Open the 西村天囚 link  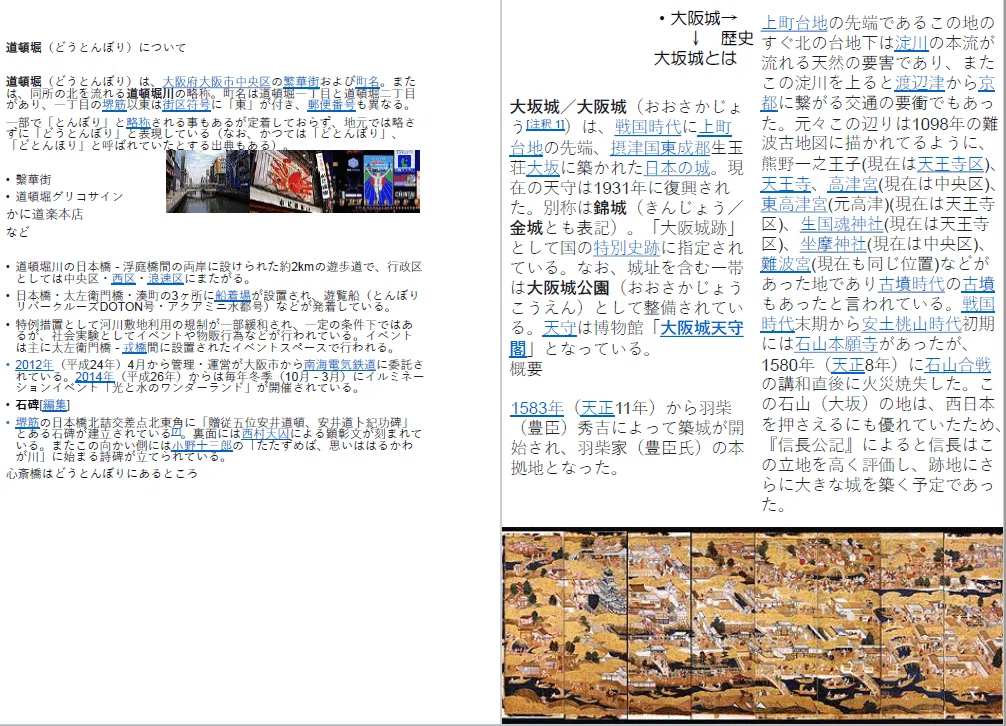(x=265, y=434)
